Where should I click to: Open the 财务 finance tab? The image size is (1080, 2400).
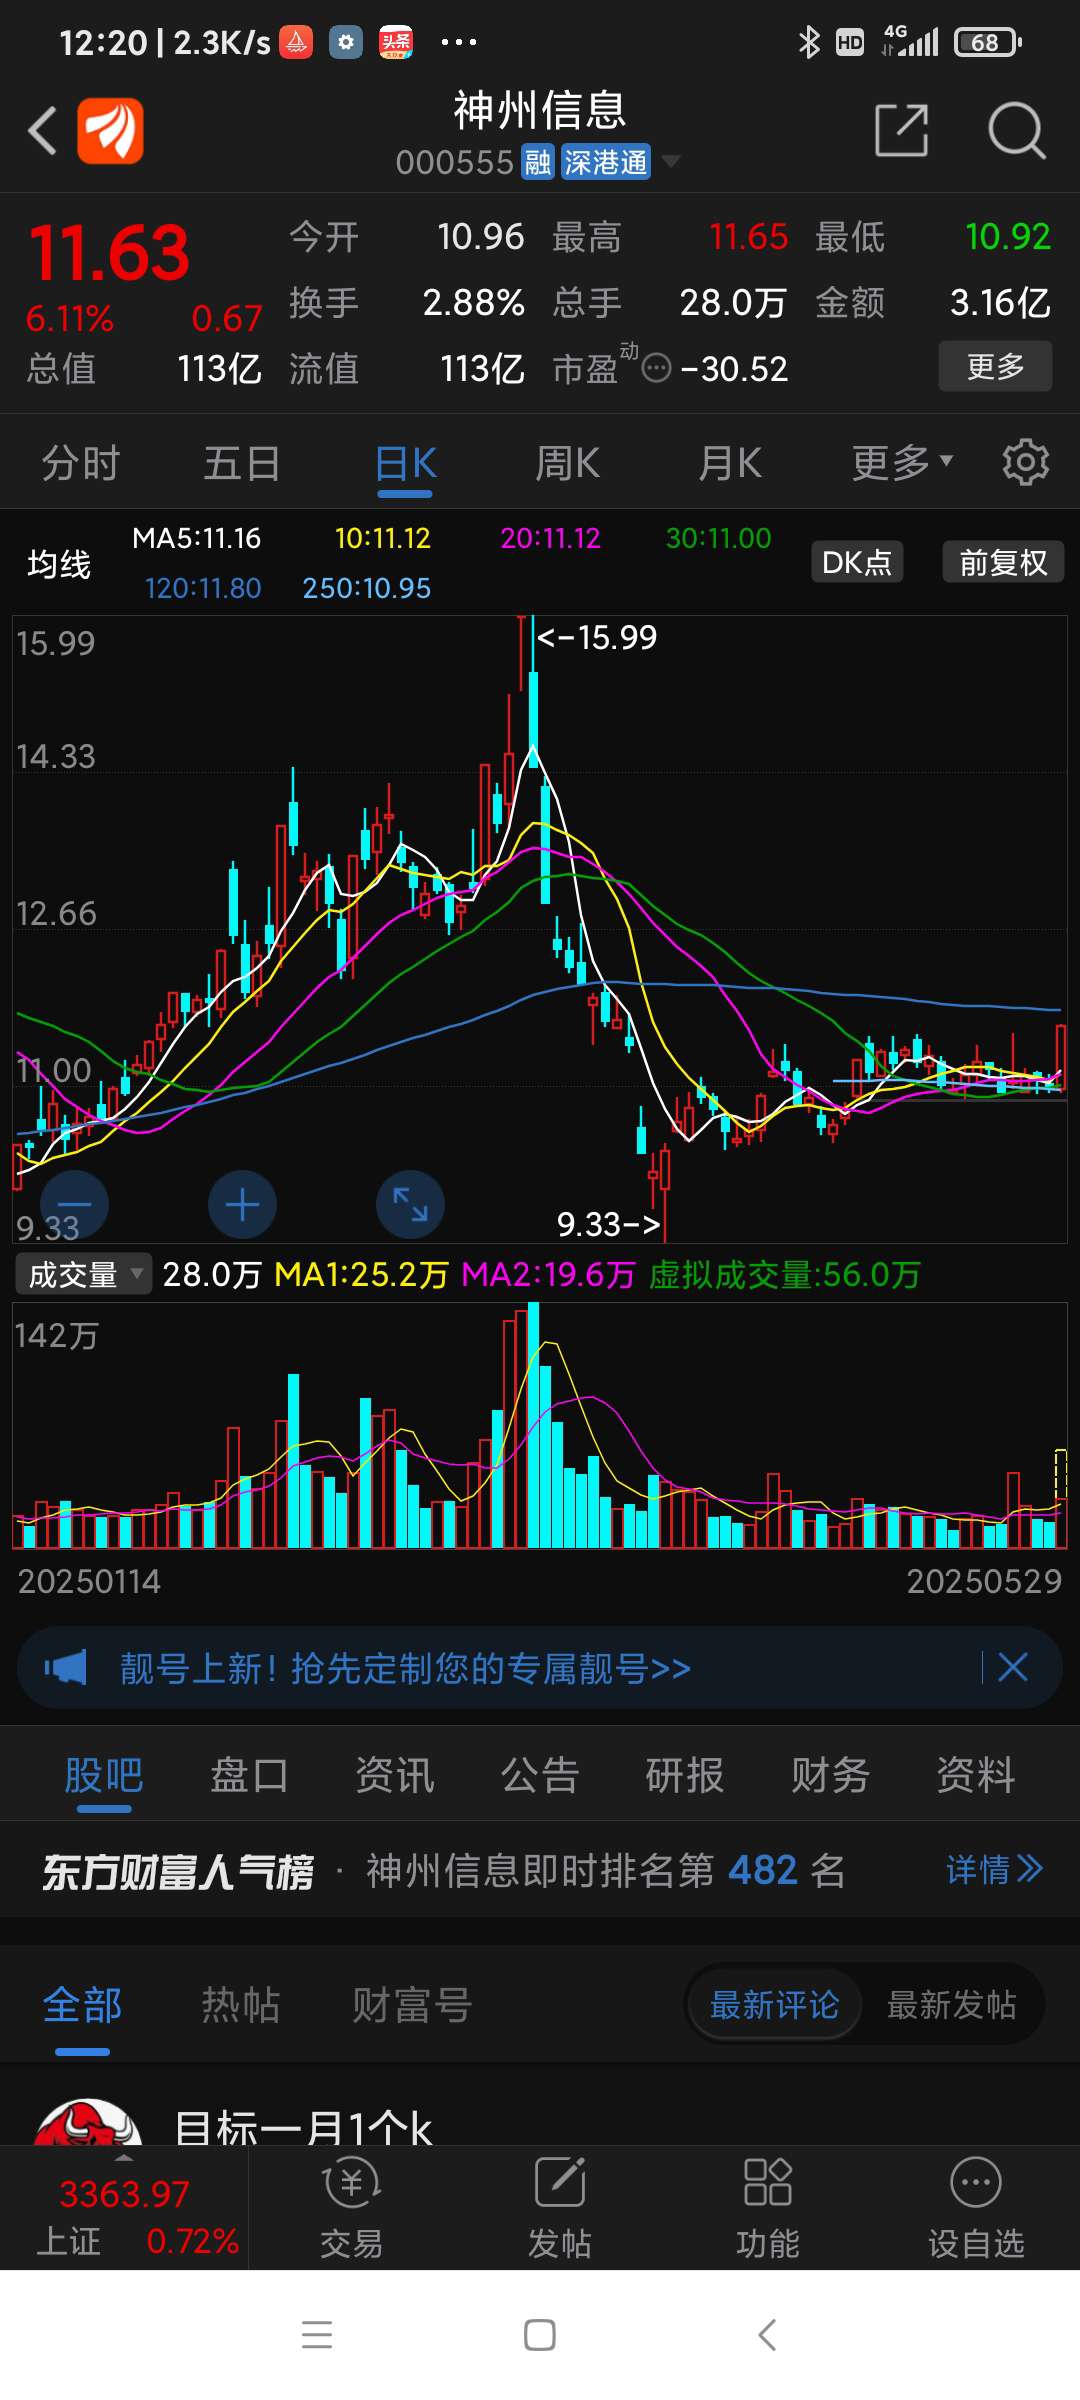point(830,1776)
